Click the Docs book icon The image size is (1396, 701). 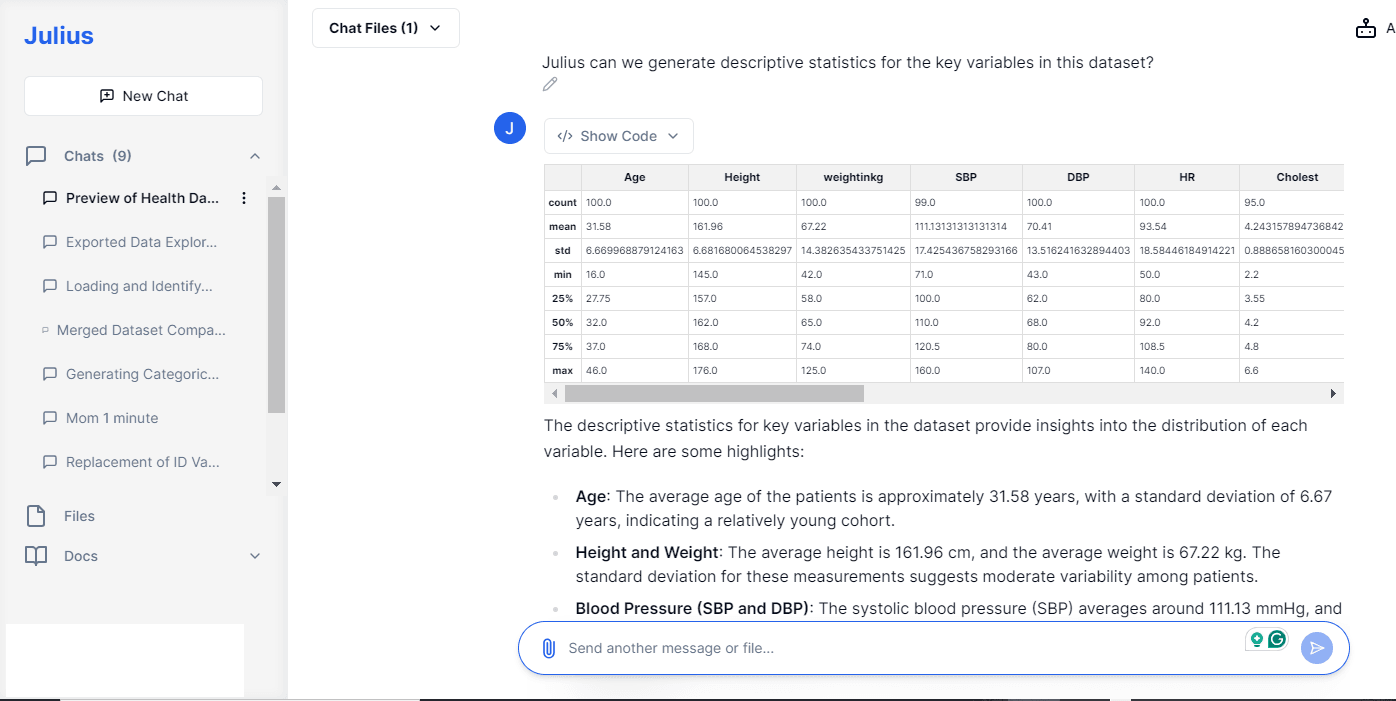click(36, 556)
